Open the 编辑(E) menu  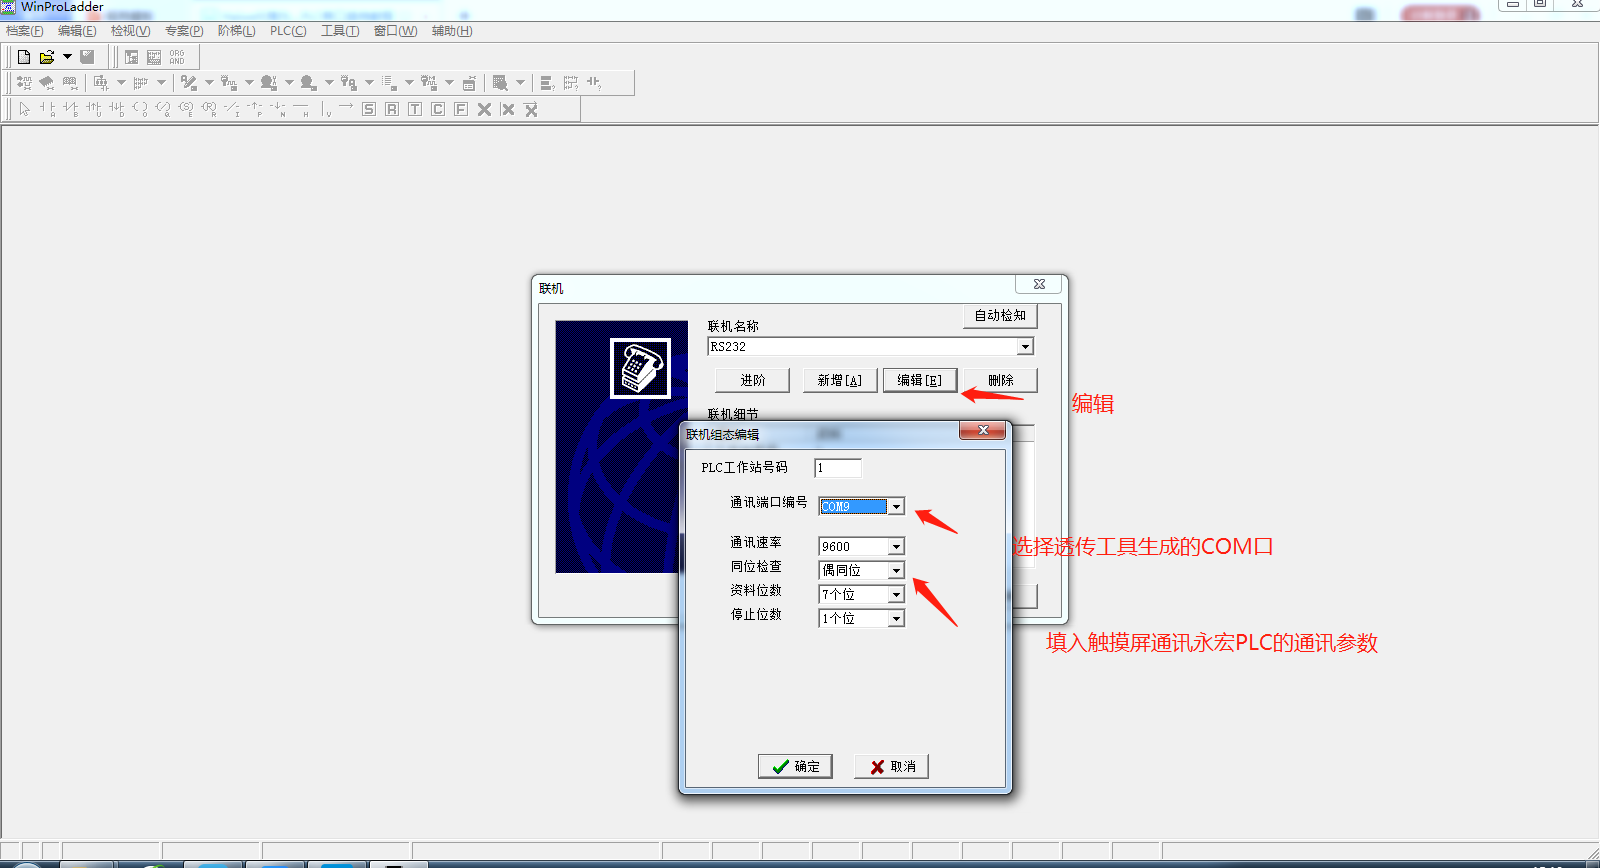coord(77,31)
